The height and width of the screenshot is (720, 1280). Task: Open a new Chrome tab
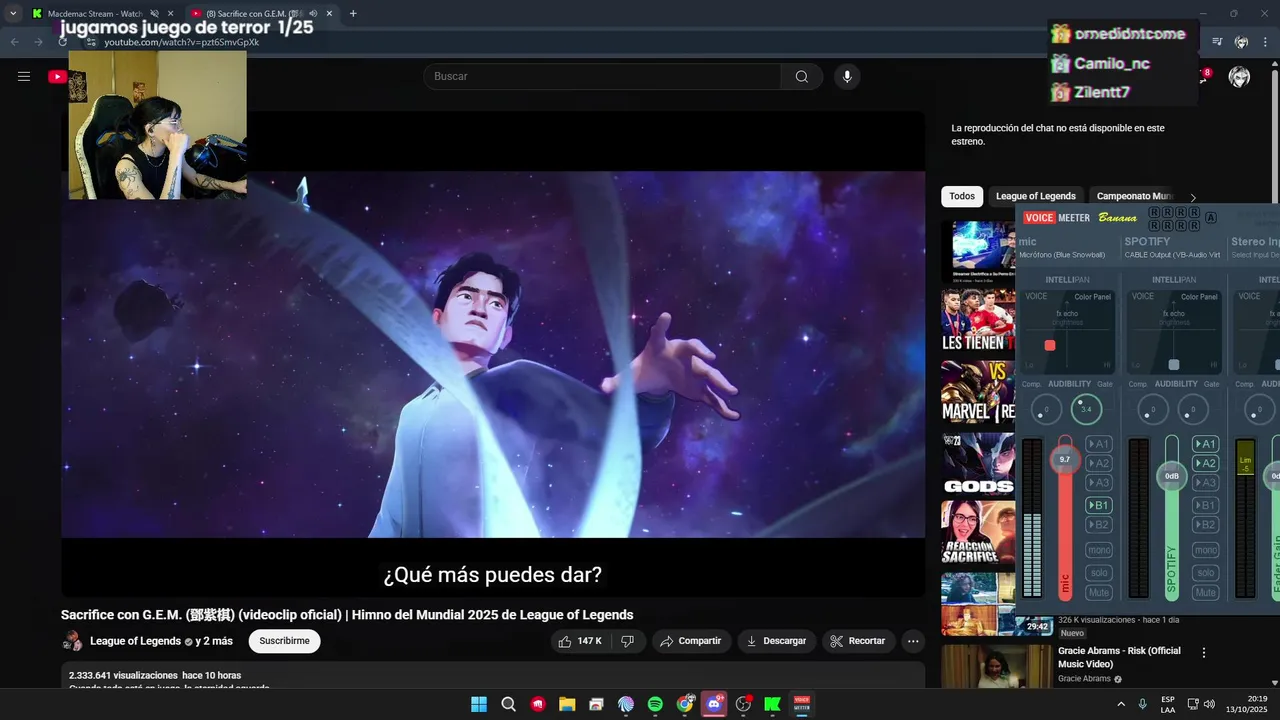[x=353, y=14]
